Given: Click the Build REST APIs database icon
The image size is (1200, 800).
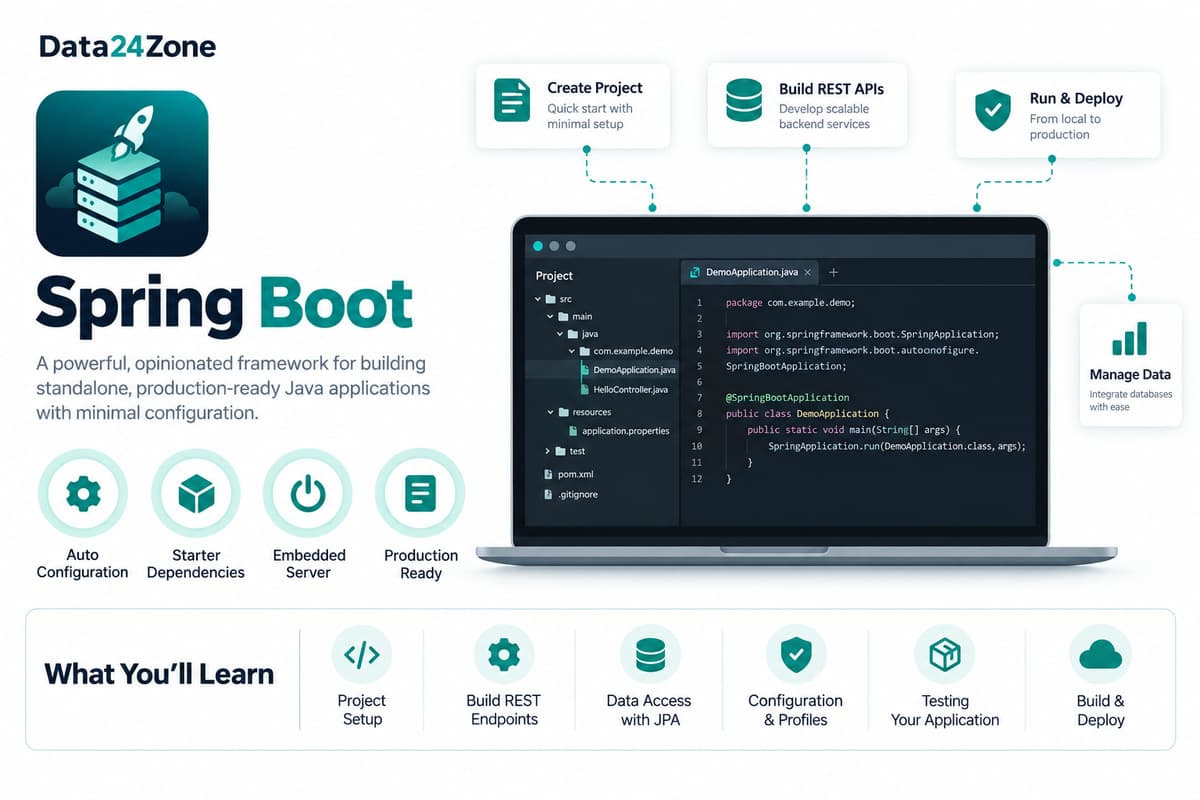Looking at the screenshot, I should point(743,100).
